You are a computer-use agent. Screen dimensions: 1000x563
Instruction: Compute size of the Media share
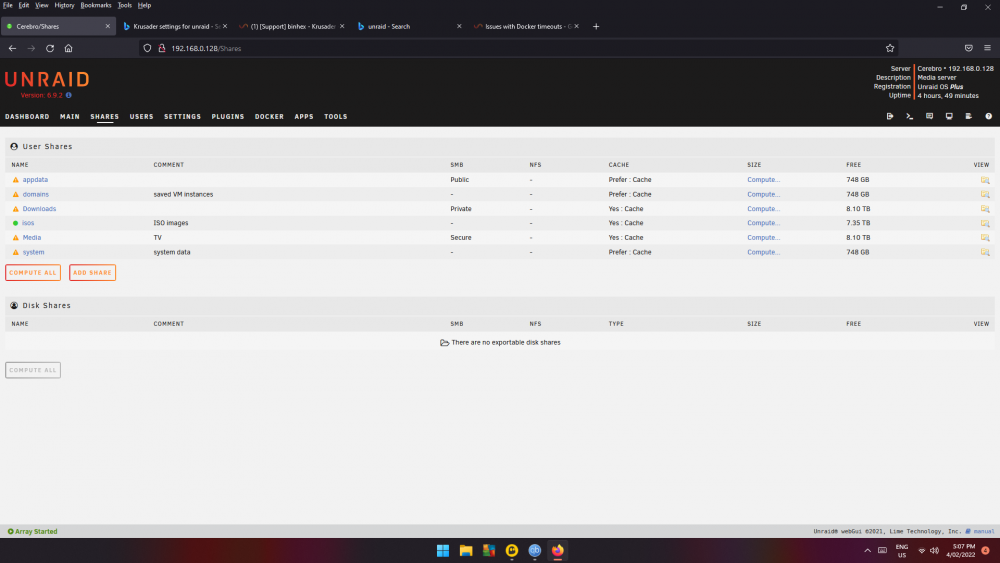click(763, 237)
